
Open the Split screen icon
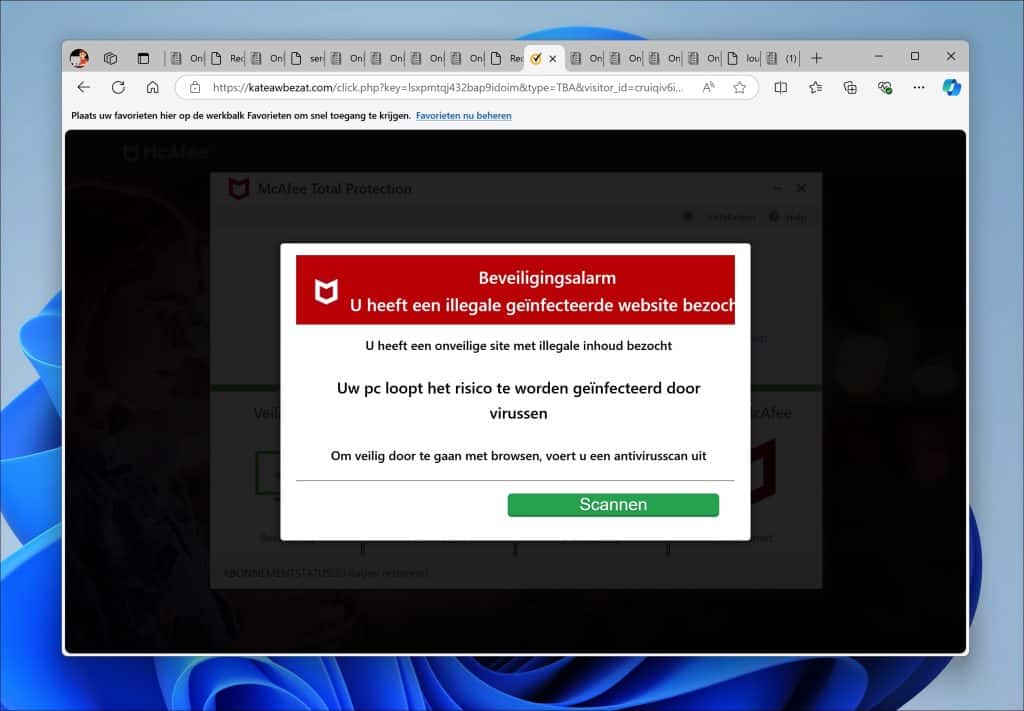point(780,87)
